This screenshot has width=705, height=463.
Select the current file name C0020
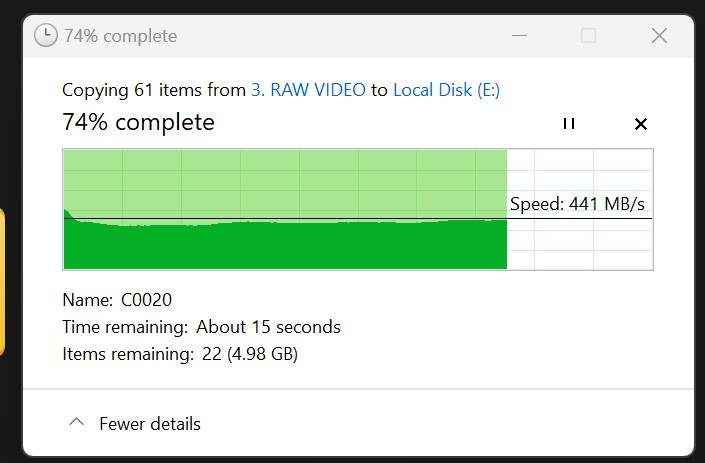click(147, 300)
